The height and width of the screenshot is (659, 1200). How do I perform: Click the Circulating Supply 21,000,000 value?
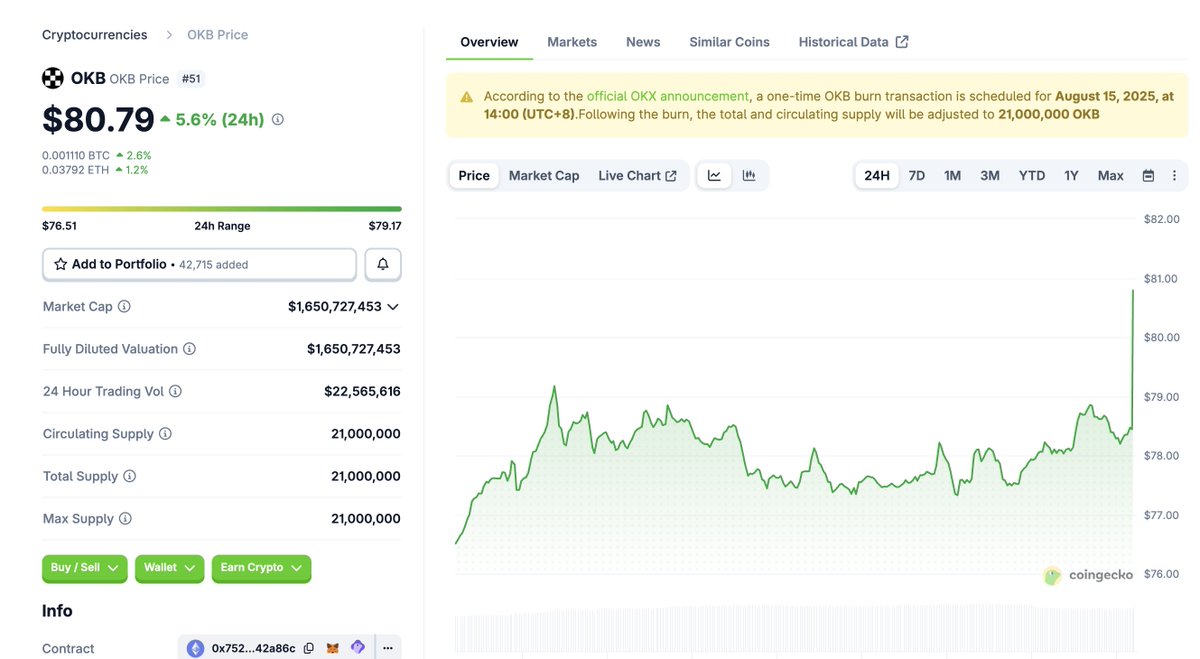tap(366, 434)
